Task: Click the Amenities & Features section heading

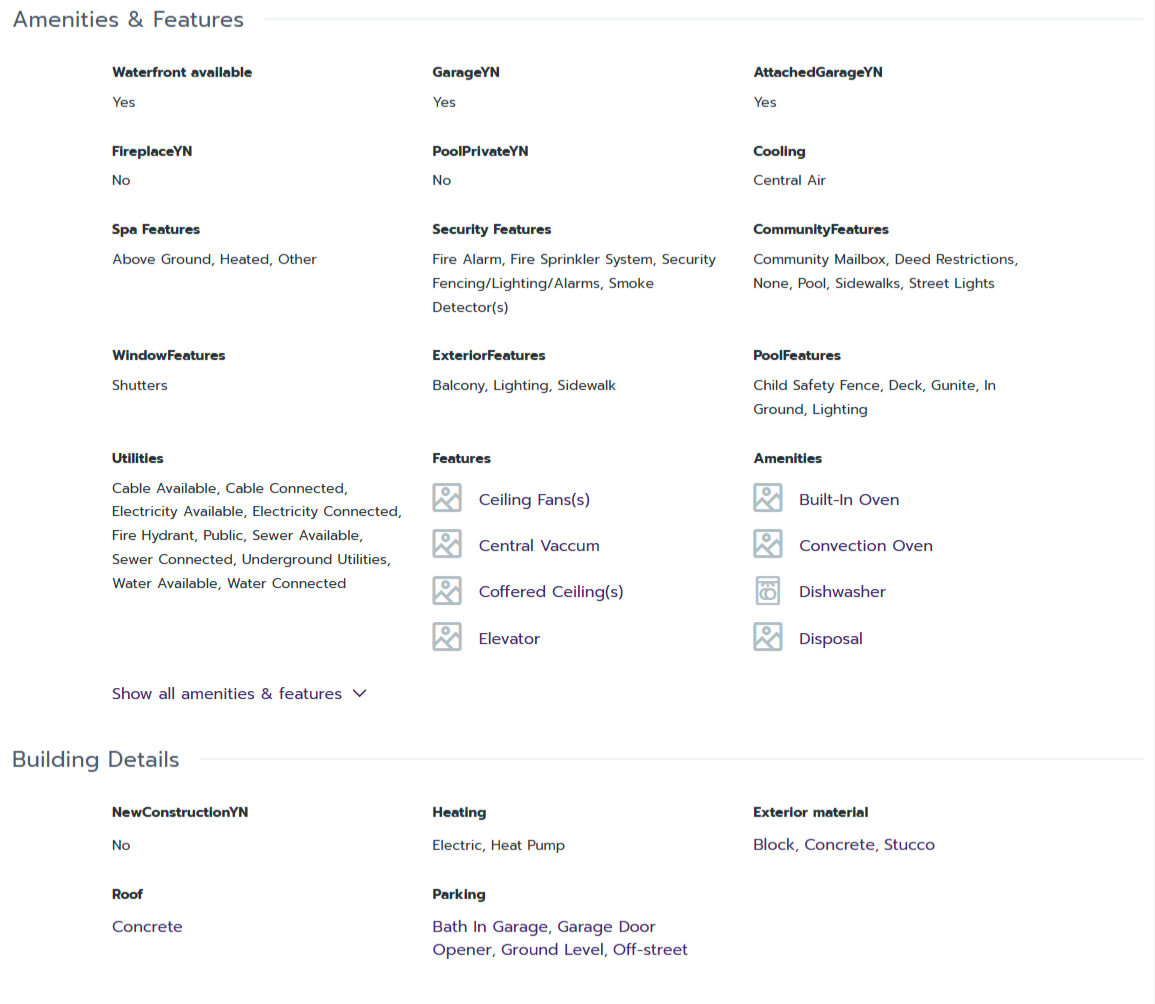Action: (x=128, y=20)
